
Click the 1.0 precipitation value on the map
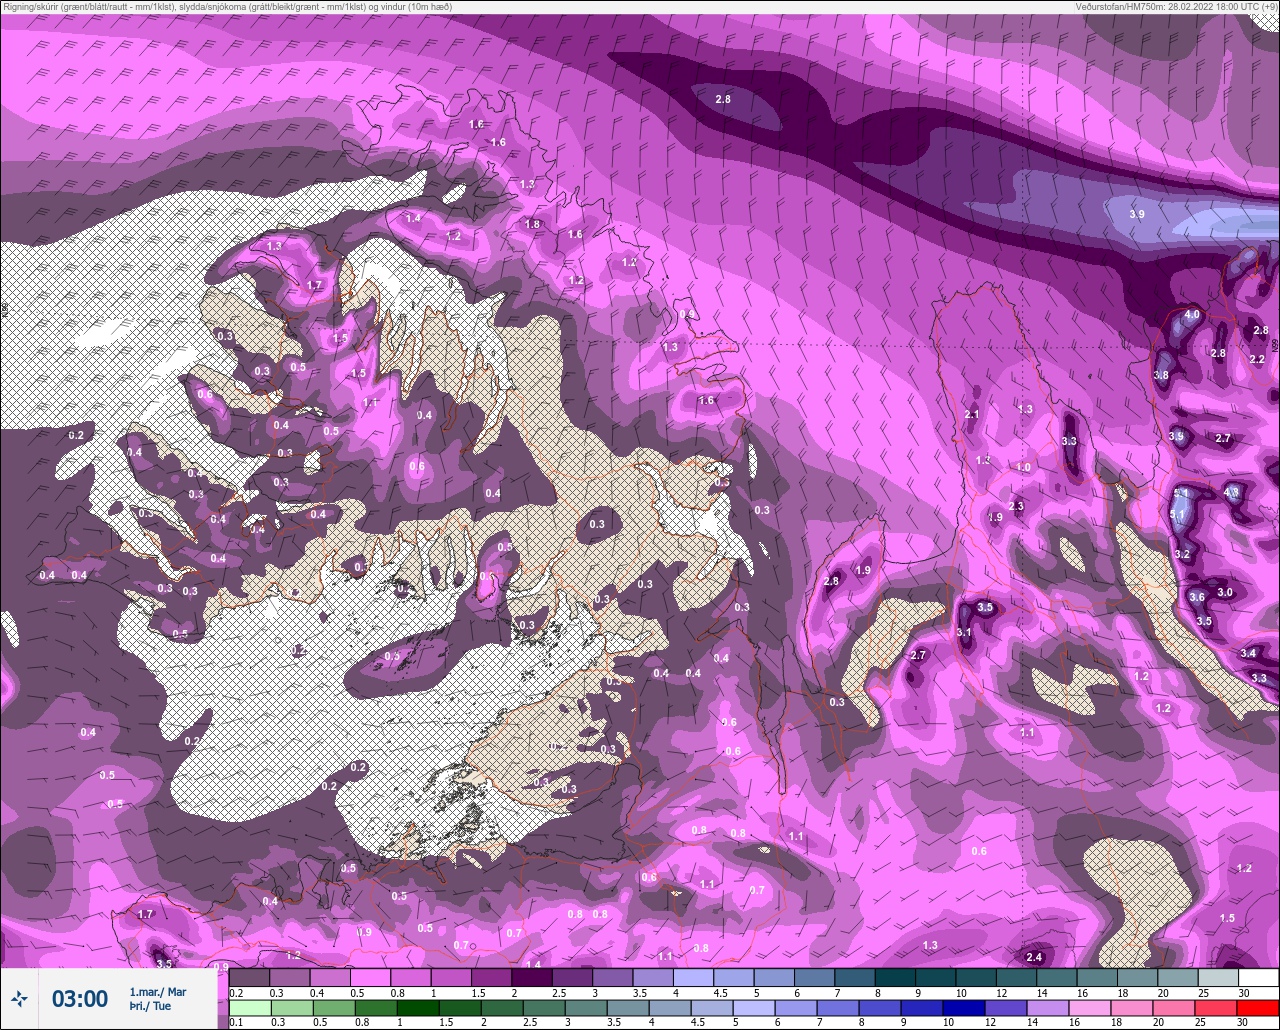[1023, 467]
